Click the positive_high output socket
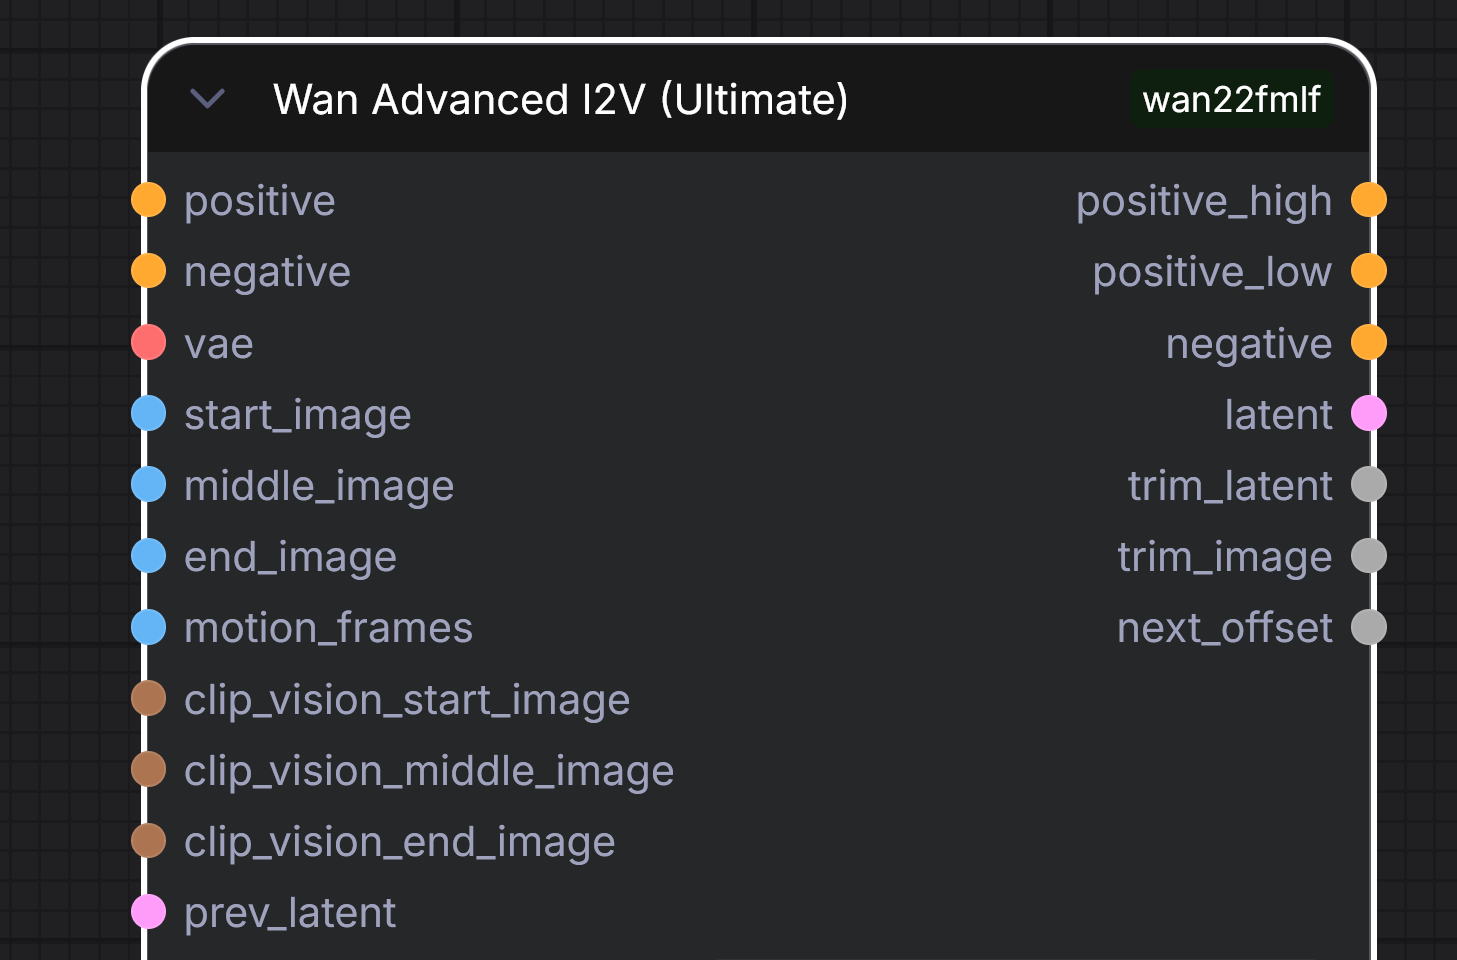The image size is (1457, 960). pos(1369,200)
